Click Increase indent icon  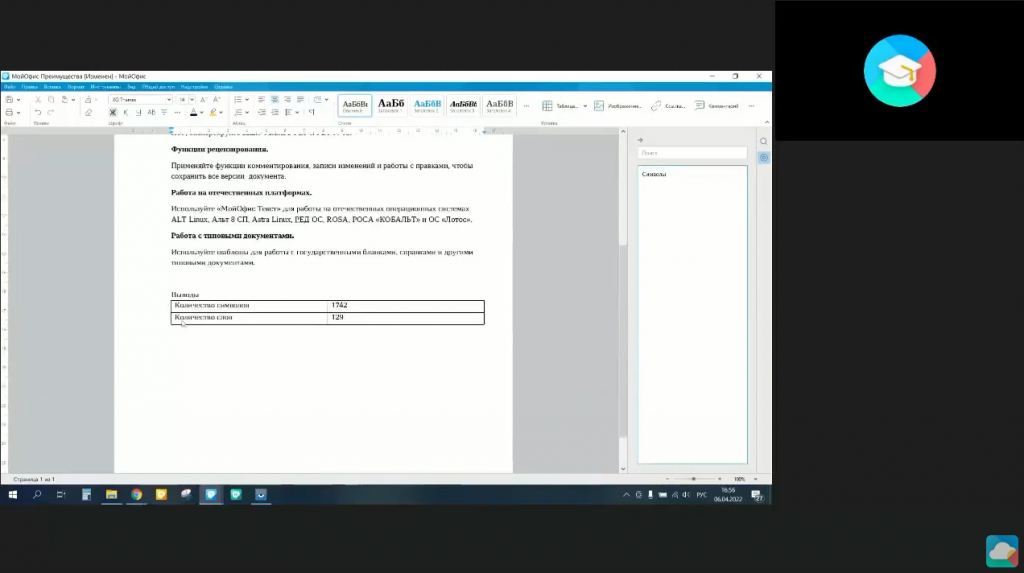pyautogui.click(x=275, y=112)
